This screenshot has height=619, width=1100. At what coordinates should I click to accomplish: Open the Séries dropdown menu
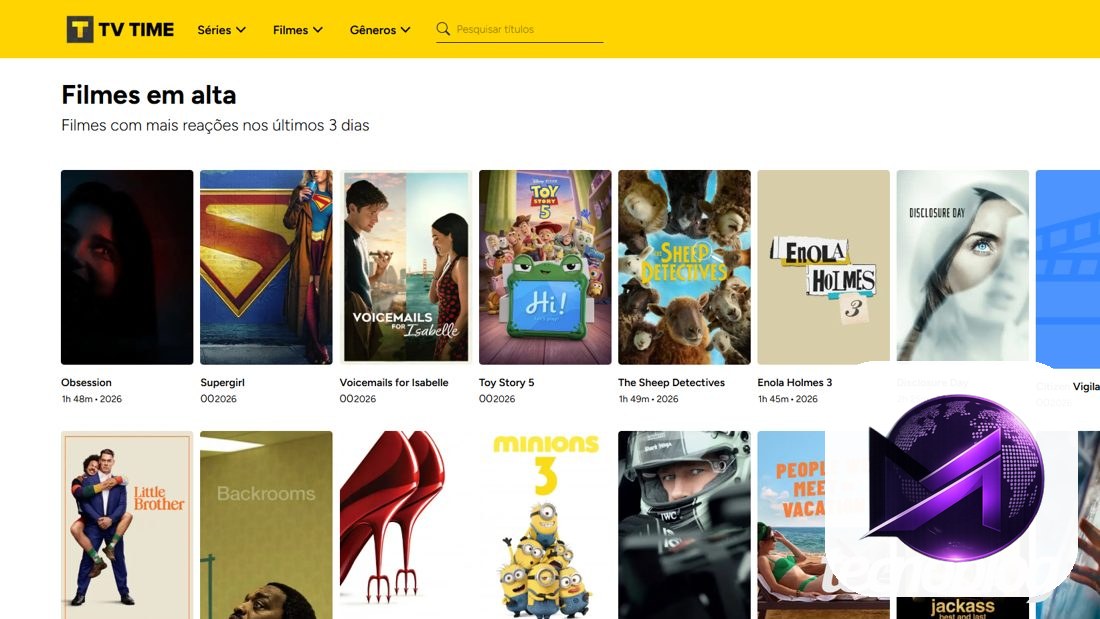click(221, 30)
